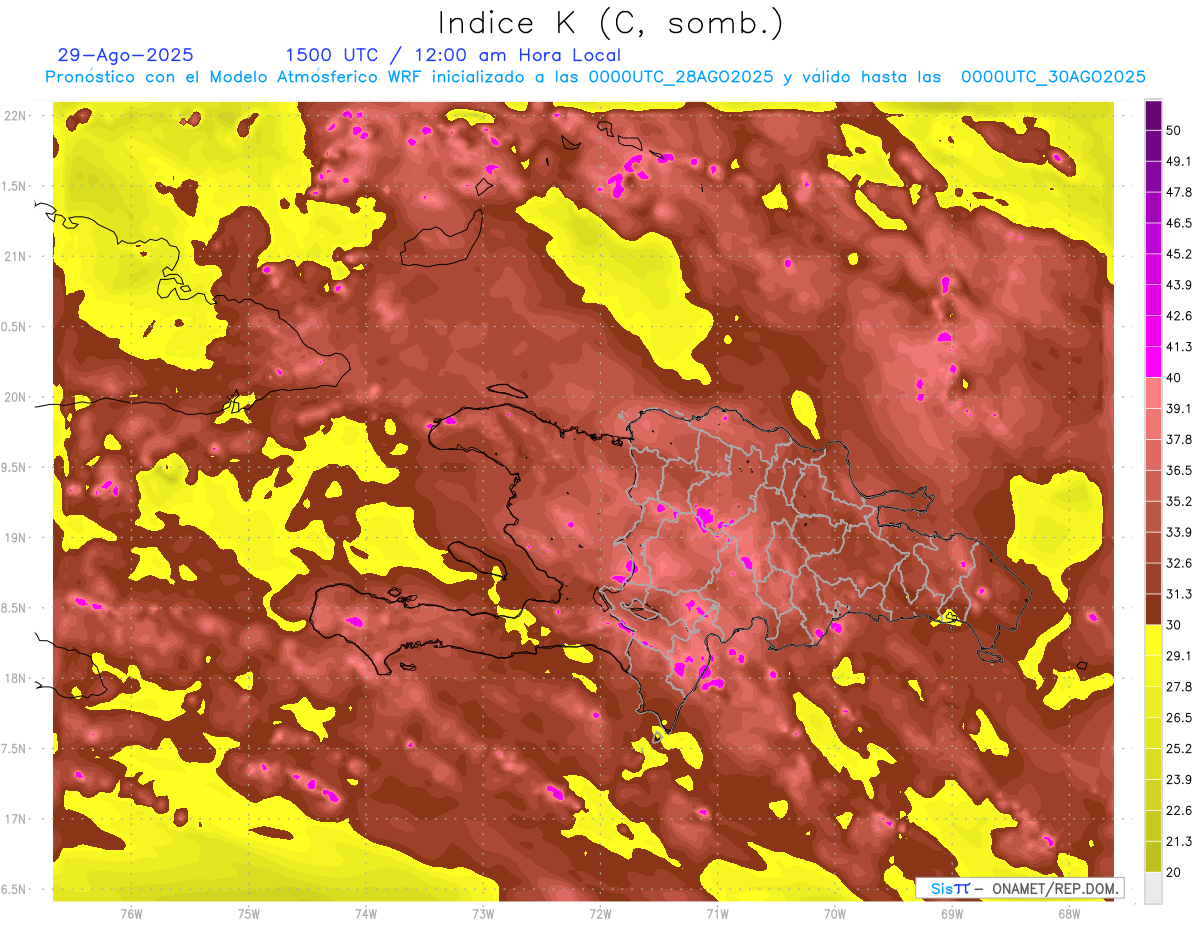Click the colorbar value 49.1

[1178, 161]
